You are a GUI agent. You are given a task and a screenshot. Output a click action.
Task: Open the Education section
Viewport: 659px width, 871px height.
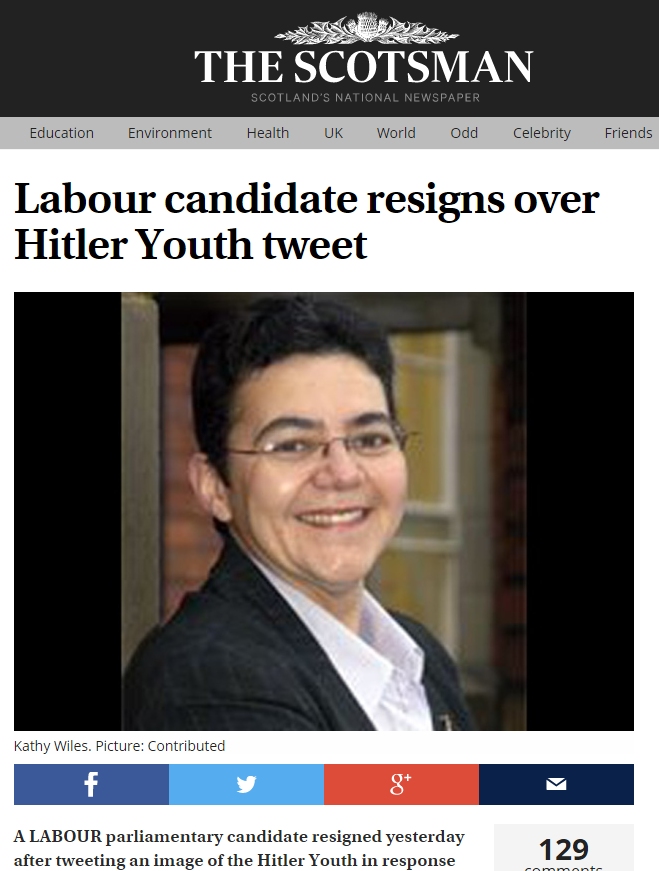62,133
